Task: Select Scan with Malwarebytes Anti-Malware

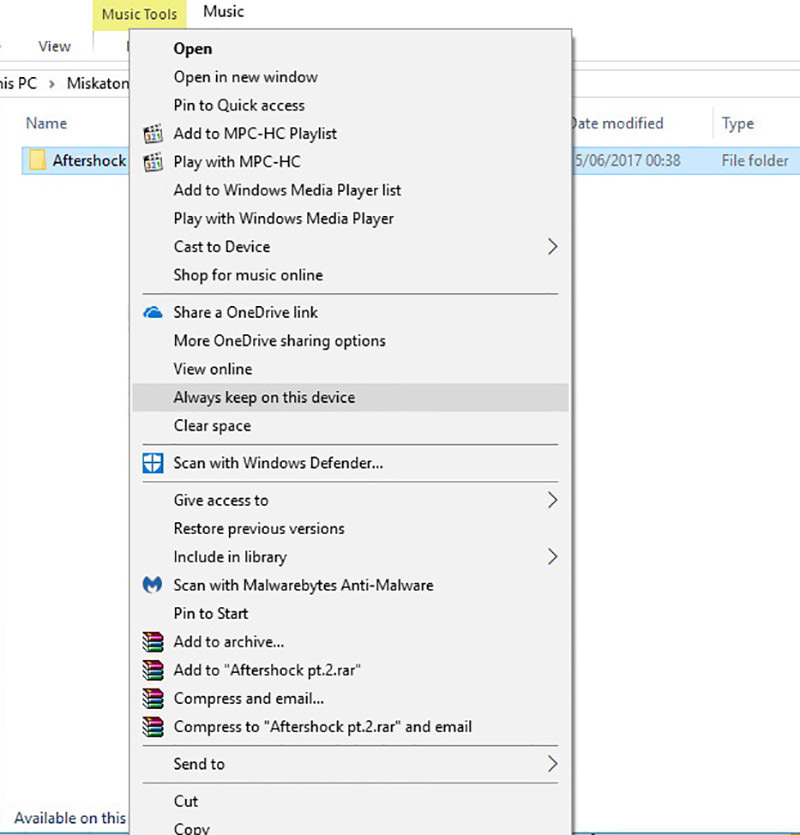Action: tap(350, 585)
